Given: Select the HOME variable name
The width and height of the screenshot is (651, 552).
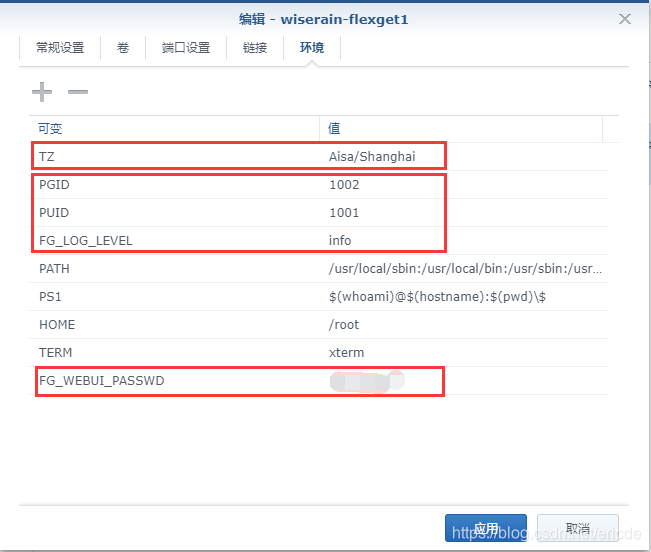Looking at the screenshot, I should (57, 325).
